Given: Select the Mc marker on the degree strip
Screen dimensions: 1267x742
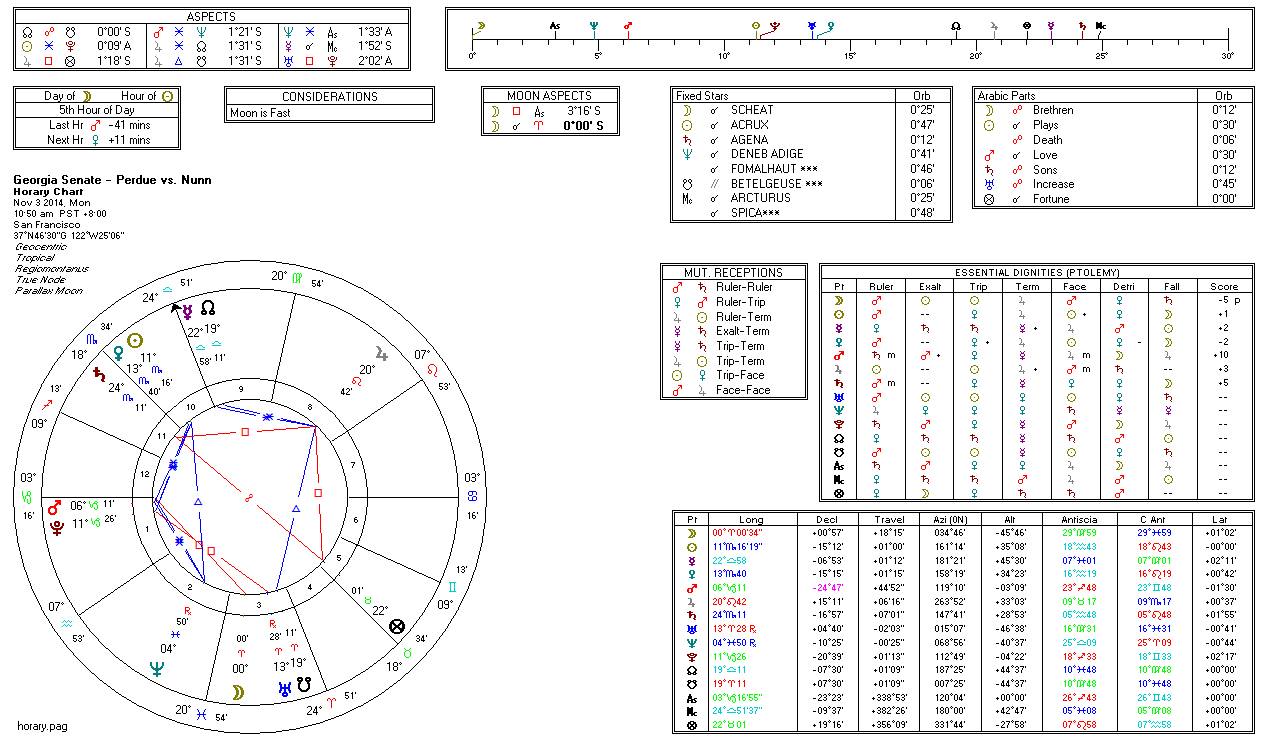Looking at the screenshot, I should tap(1101, 25).
